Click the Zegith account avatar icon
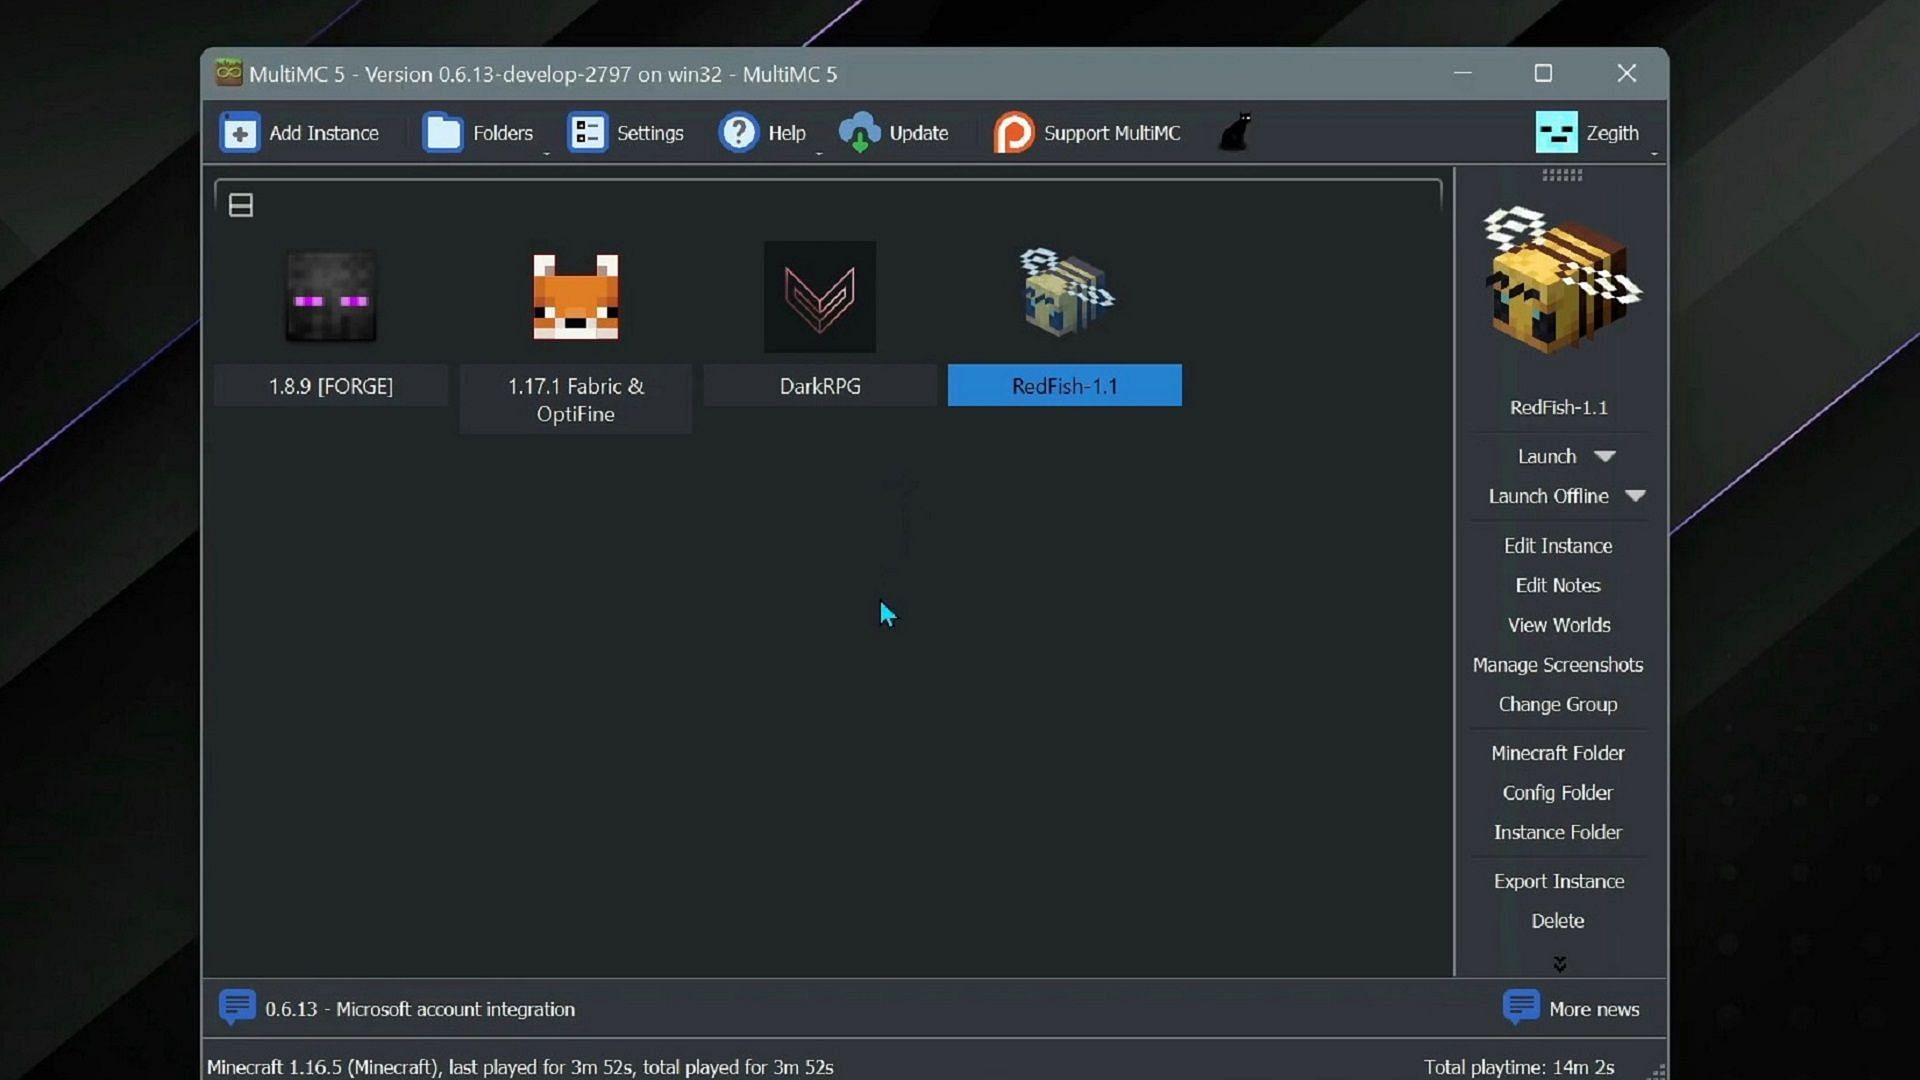The image size is (1920, 1080). 1559,132
